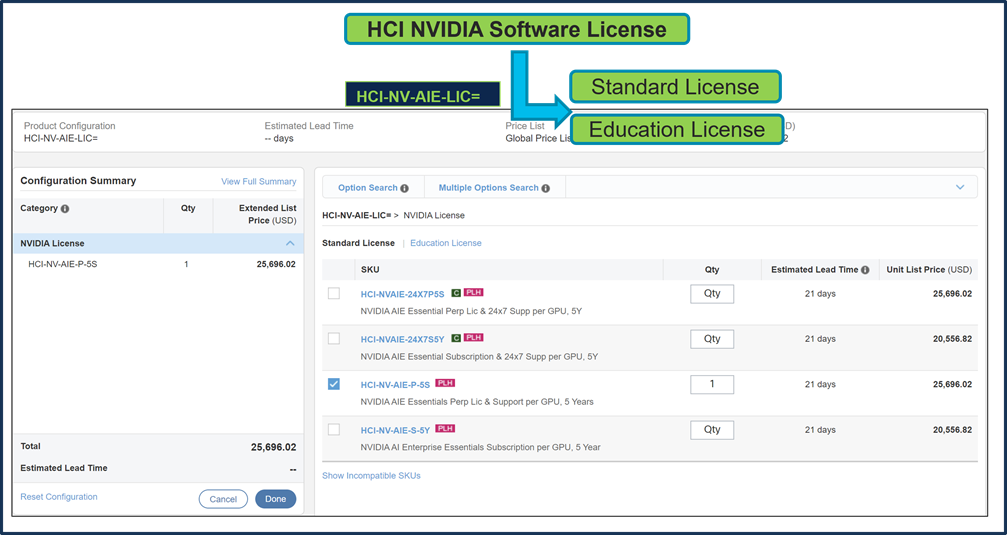
Task: Click green C badge on HCI-NVAIE-24X7S5Y
Action: [x=456, y=338]
